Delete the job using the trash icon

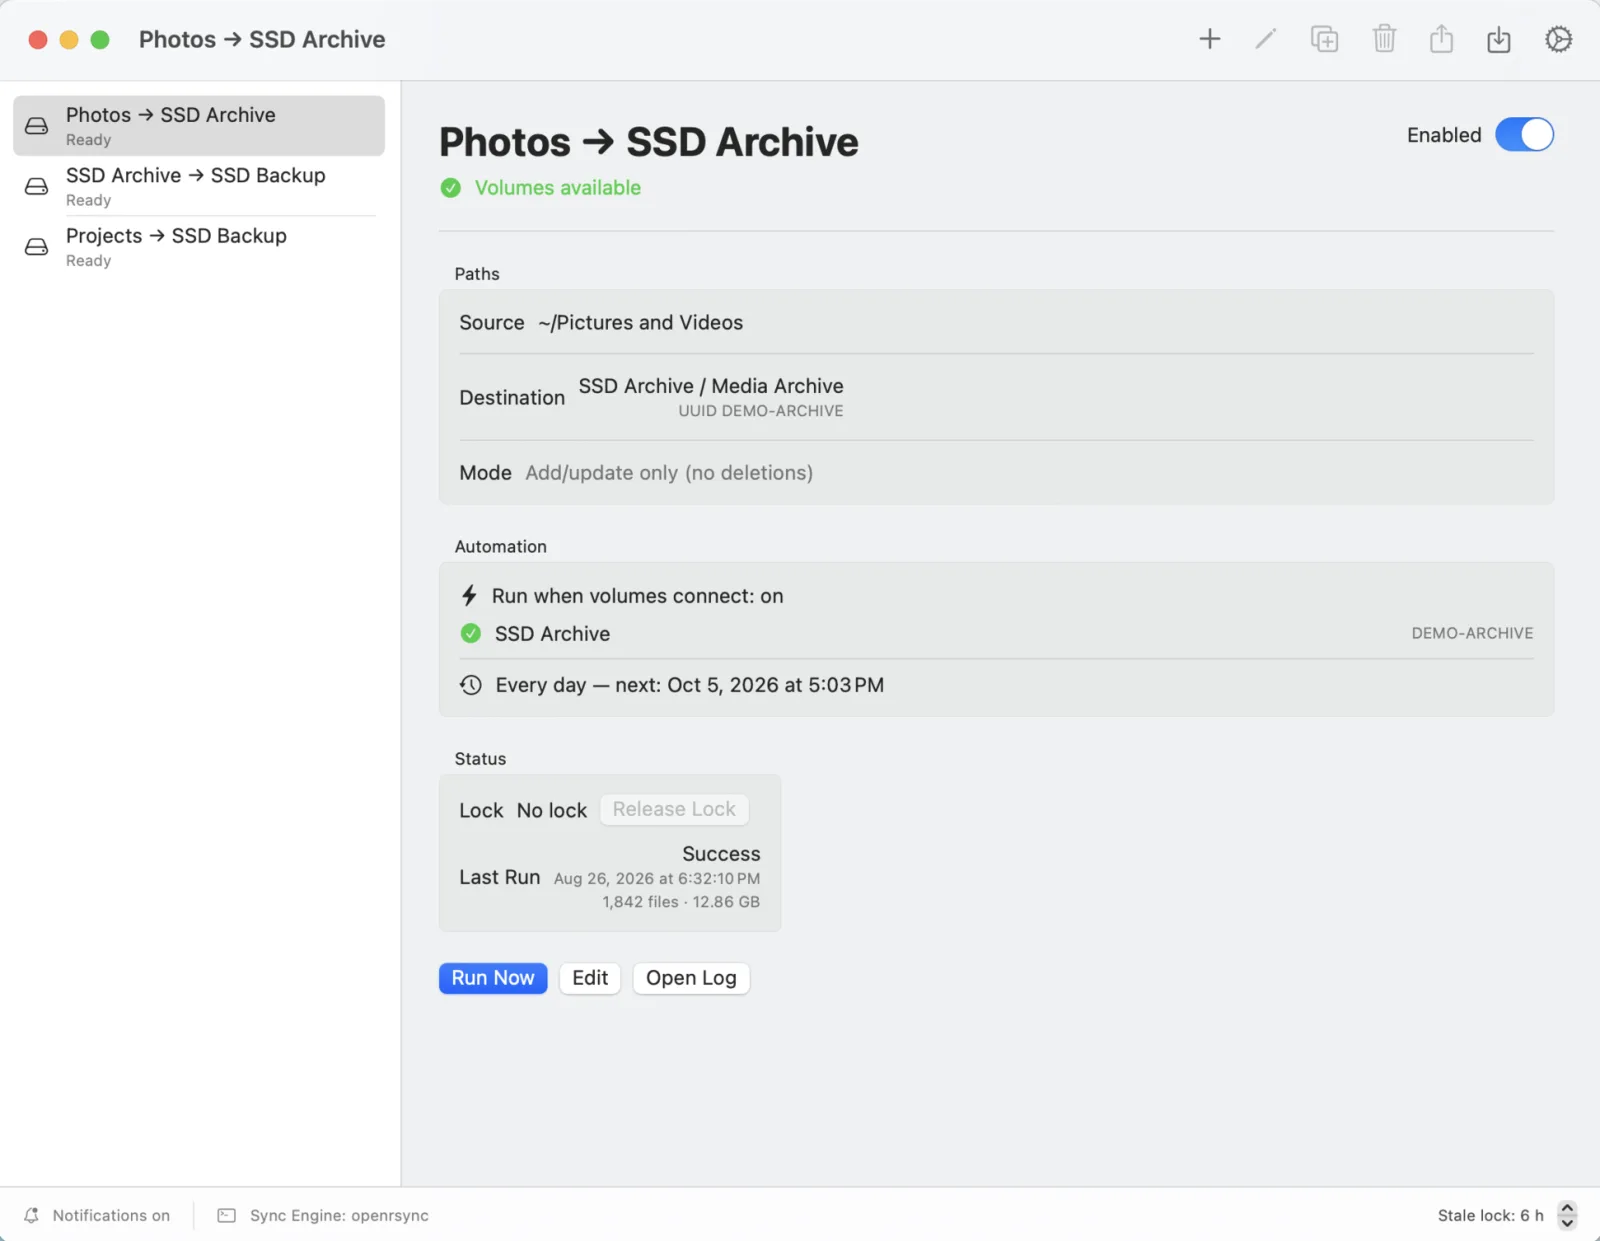coord(1384,39)
